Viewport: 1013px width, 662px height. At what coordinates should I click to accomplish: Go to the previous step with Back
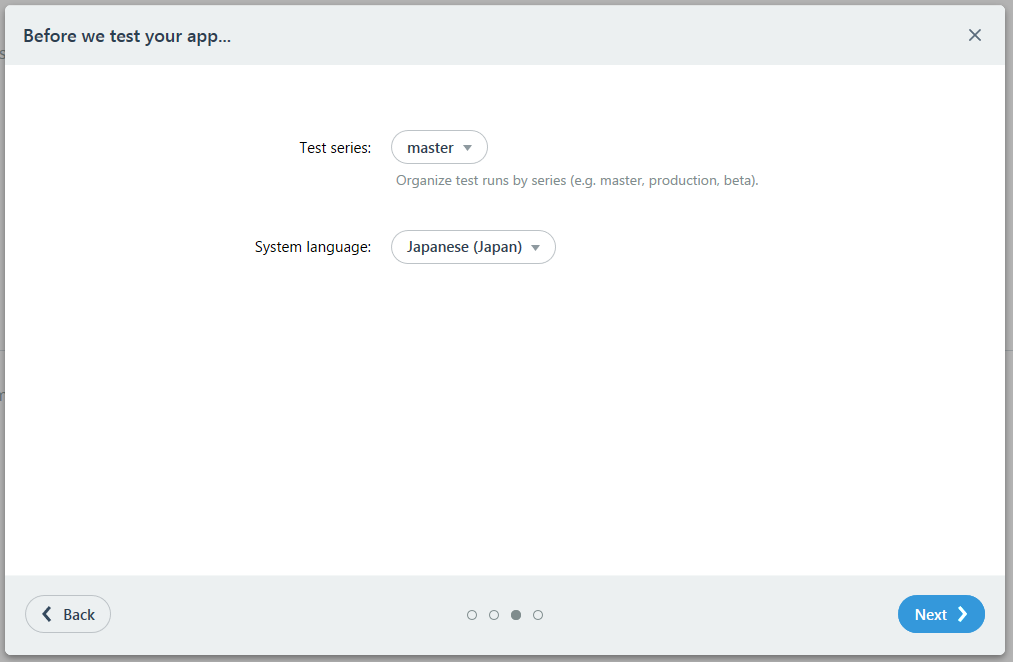(x=68, y=614)
